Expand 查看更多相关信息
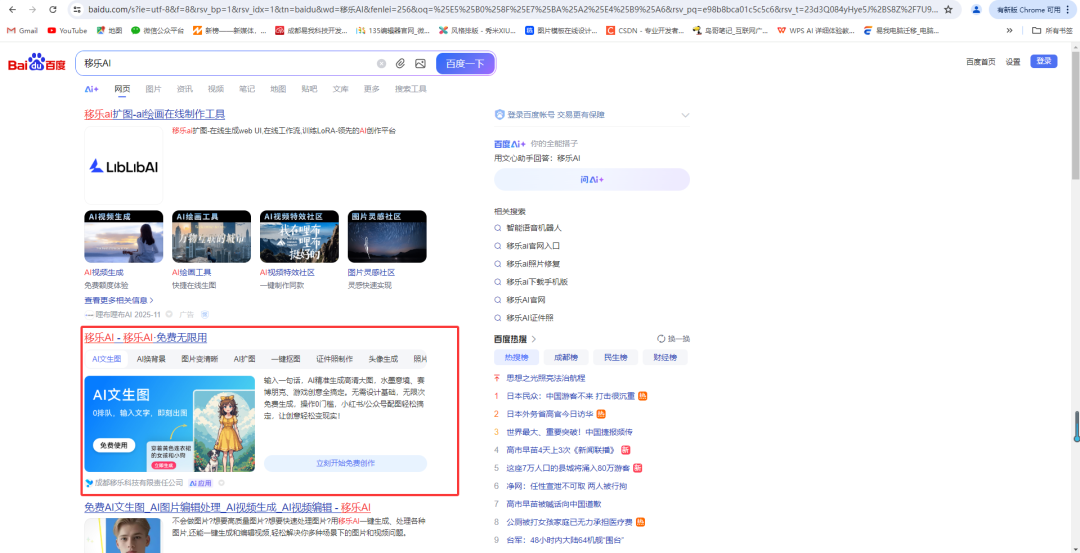 (118, 300)
